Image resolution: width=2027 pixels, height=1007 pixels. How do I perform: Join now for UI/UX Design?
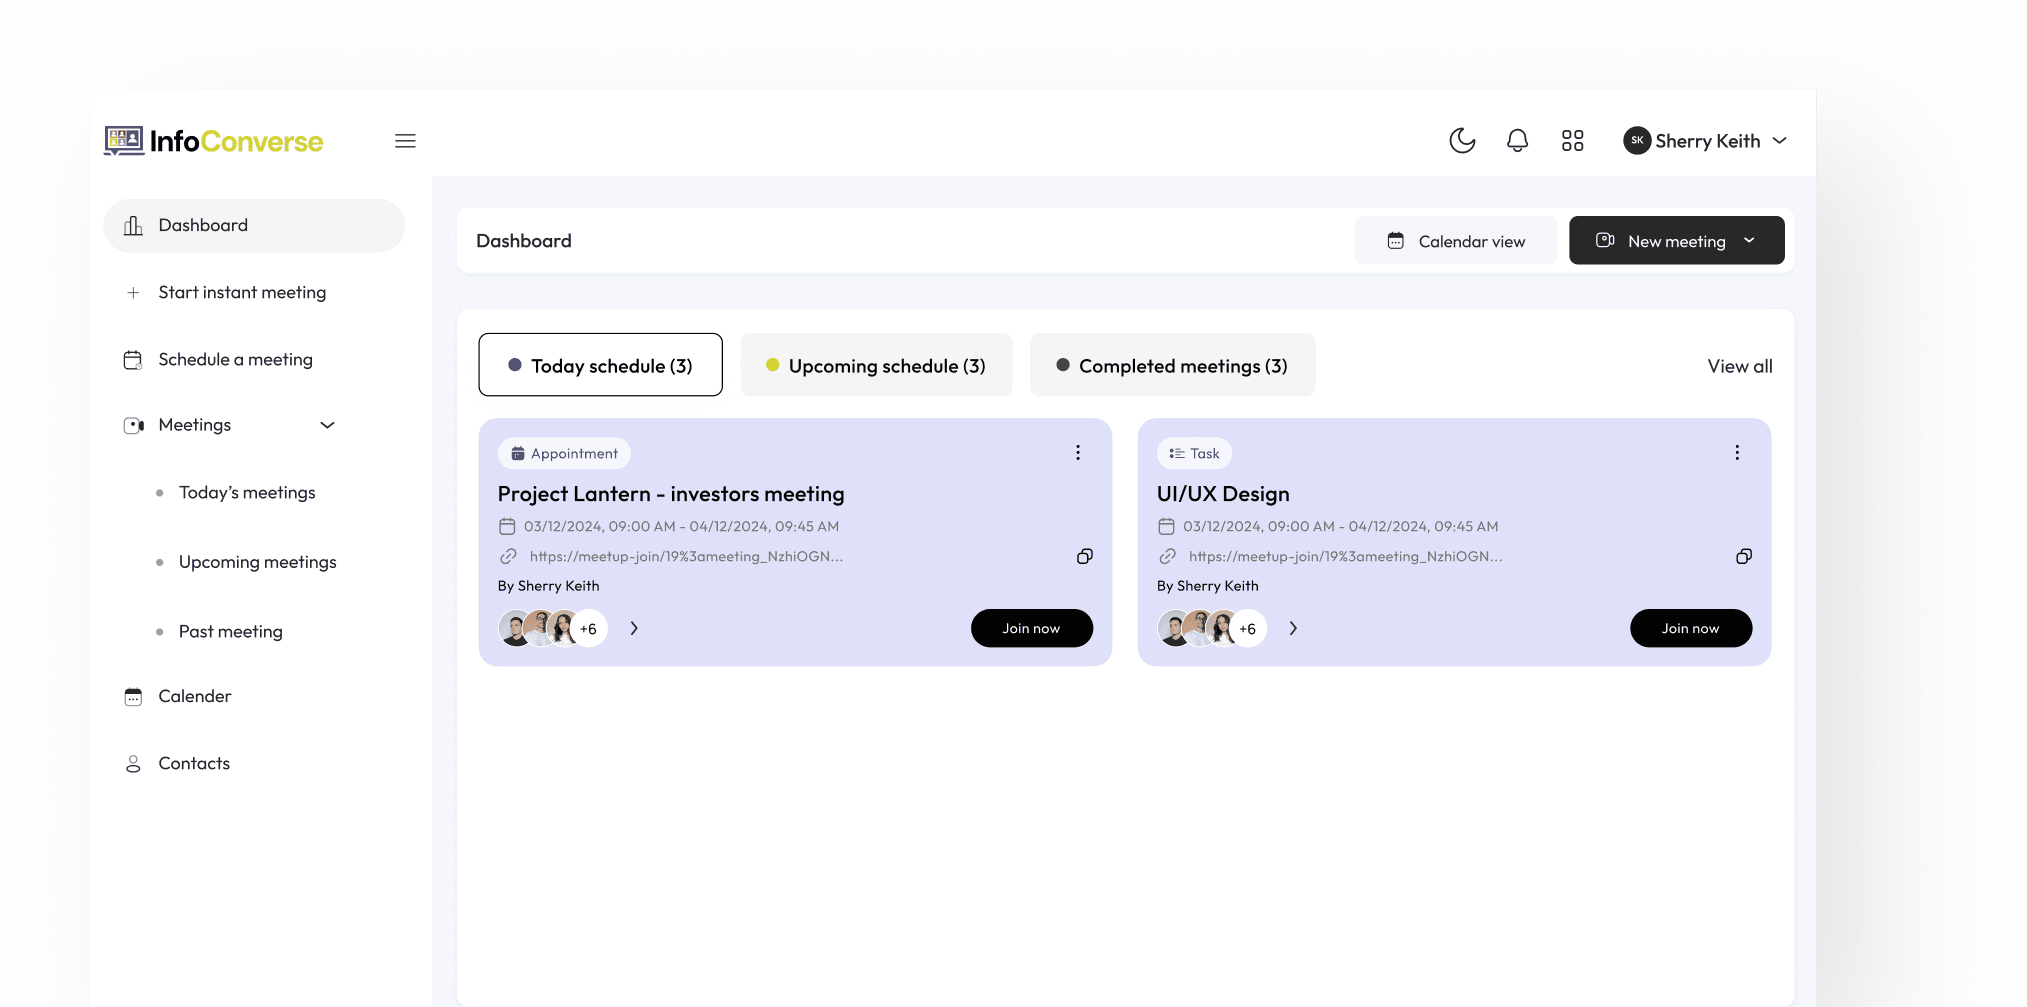[x=1690, y=628]
